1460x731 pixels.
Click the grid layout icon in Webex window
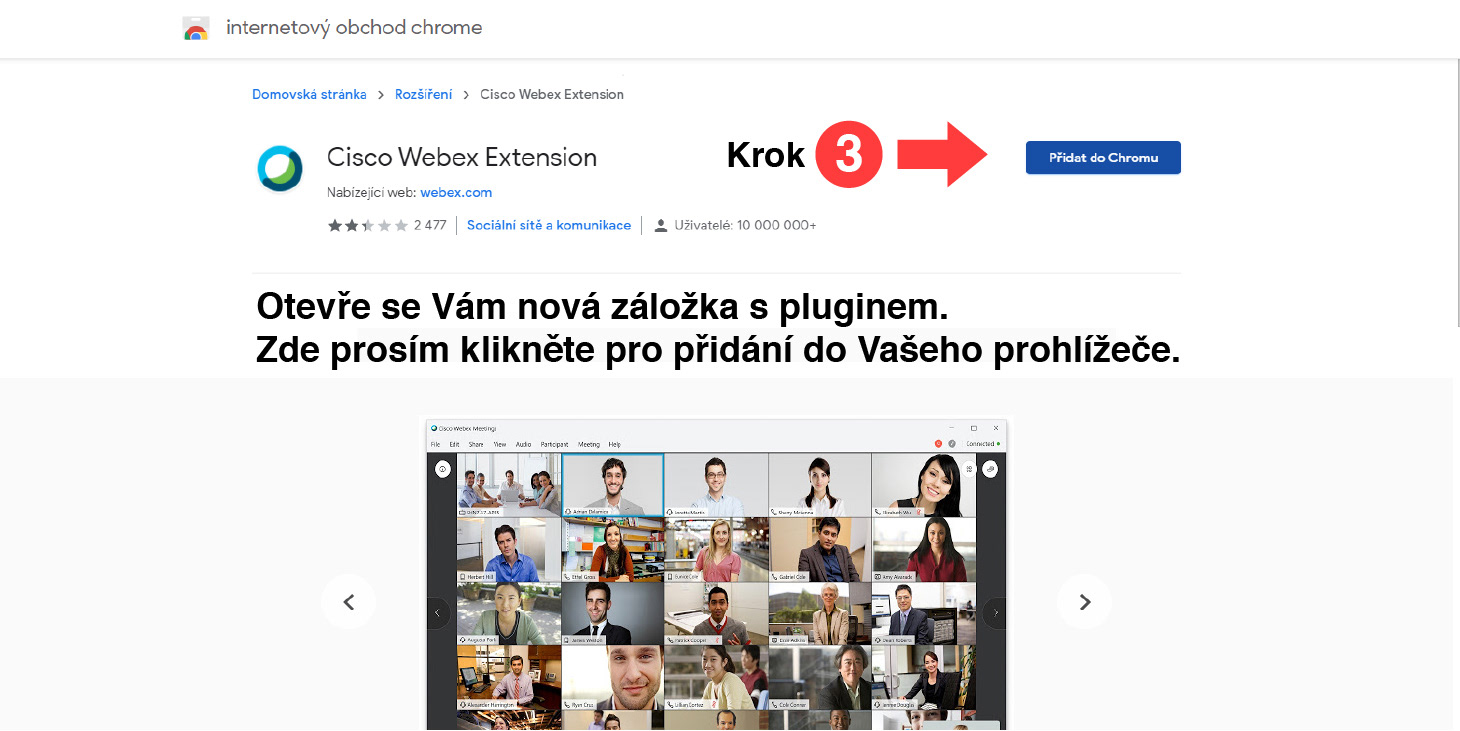click(x=969, y=469)
